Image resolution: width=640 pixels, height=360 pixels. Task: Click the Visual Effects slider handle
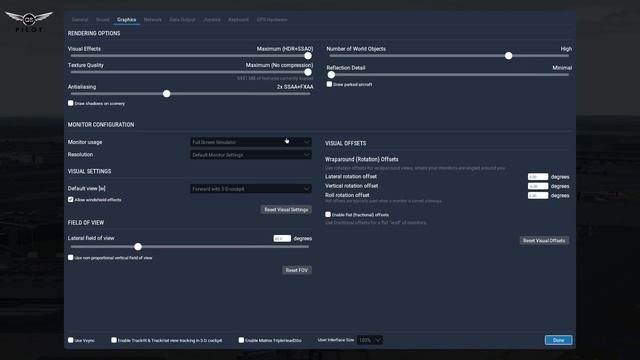(308, 56)
